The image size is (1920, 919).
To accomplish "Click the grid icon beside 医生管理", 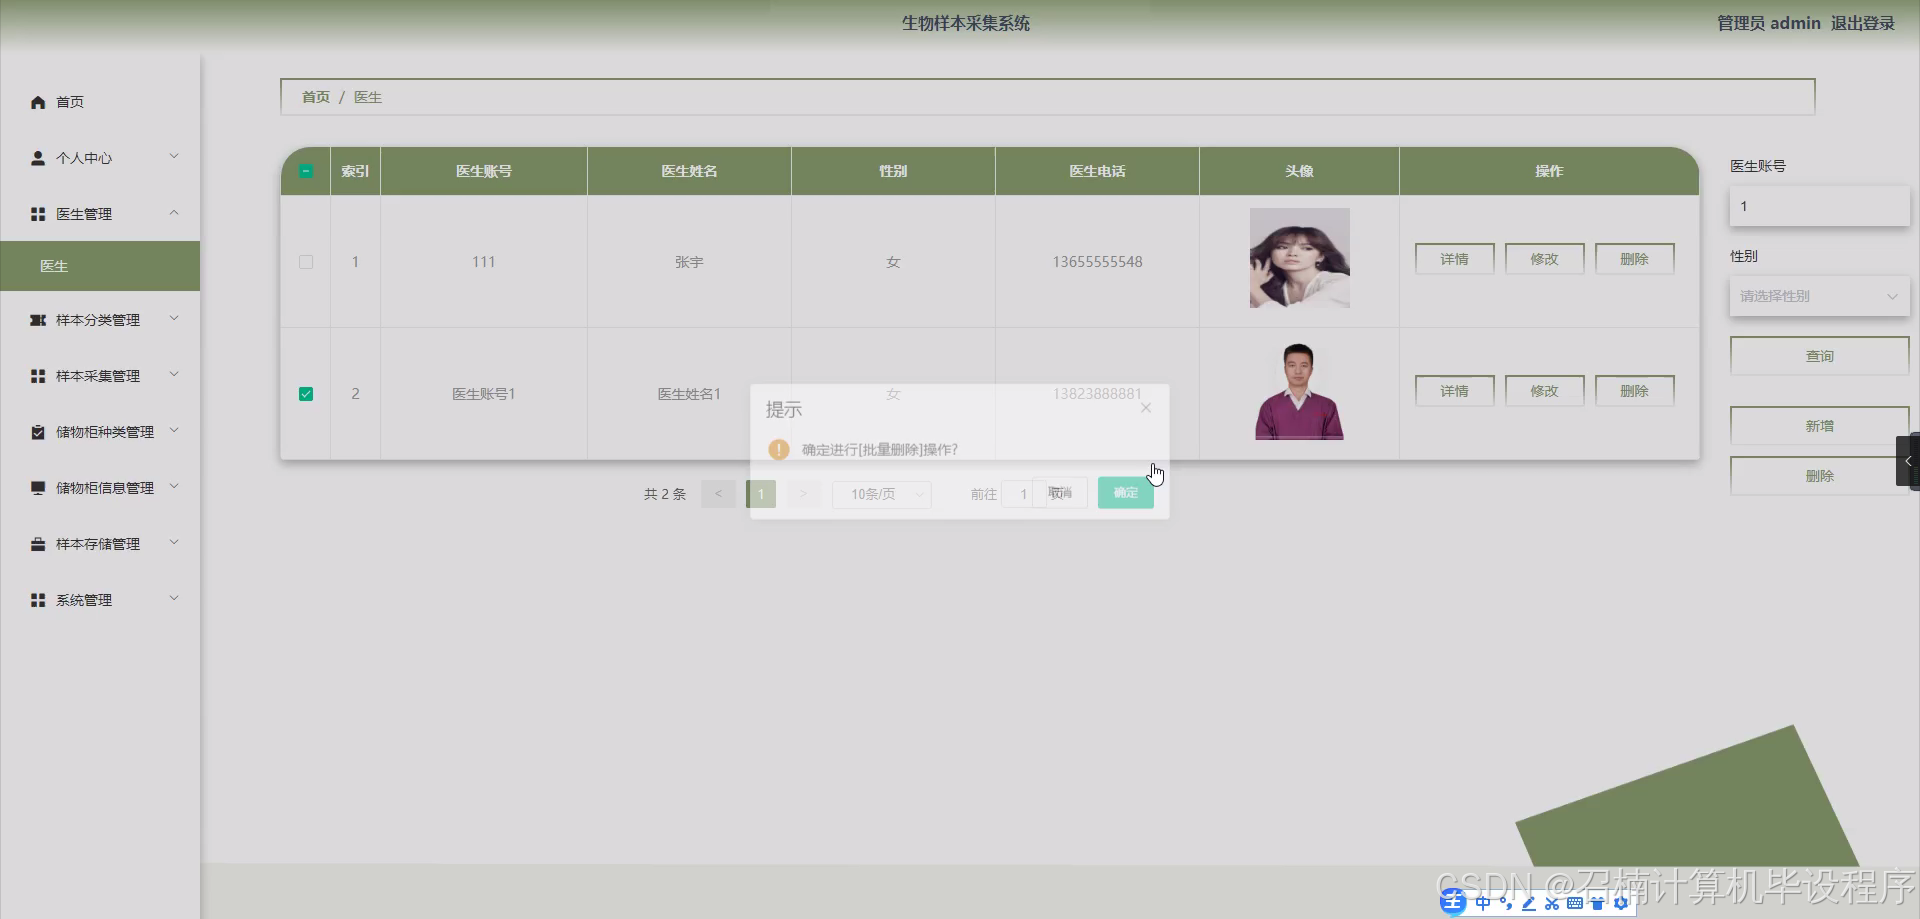I will click(38, 214).
